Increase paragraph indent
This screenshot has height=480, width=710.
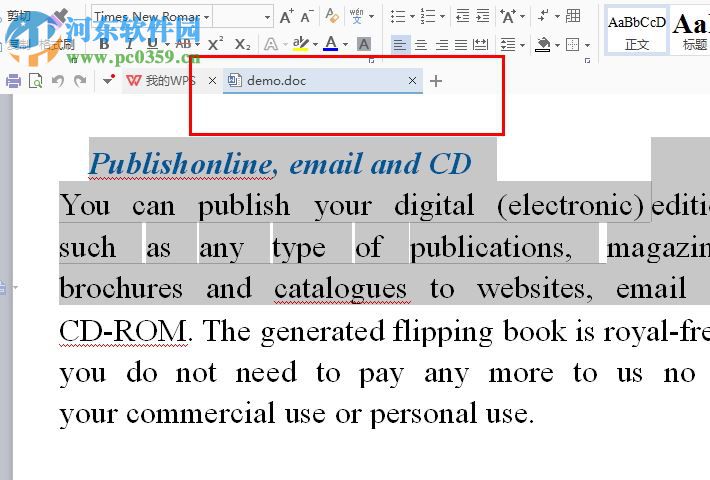pos(483,17)
